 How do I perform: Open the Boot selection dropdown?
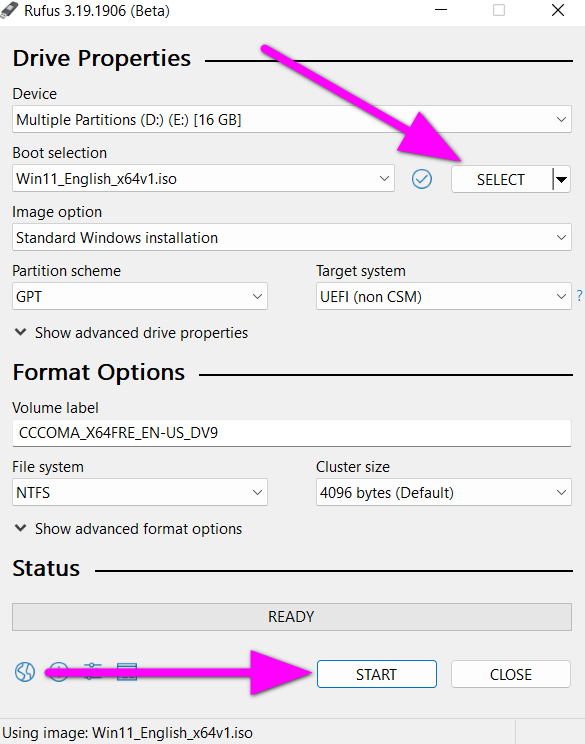tap(204, 178)
